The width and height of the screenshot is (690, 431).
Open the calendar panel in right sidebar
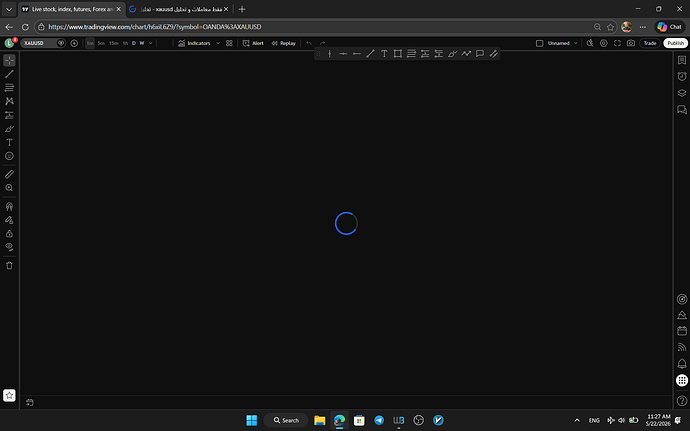coord(682,331)
